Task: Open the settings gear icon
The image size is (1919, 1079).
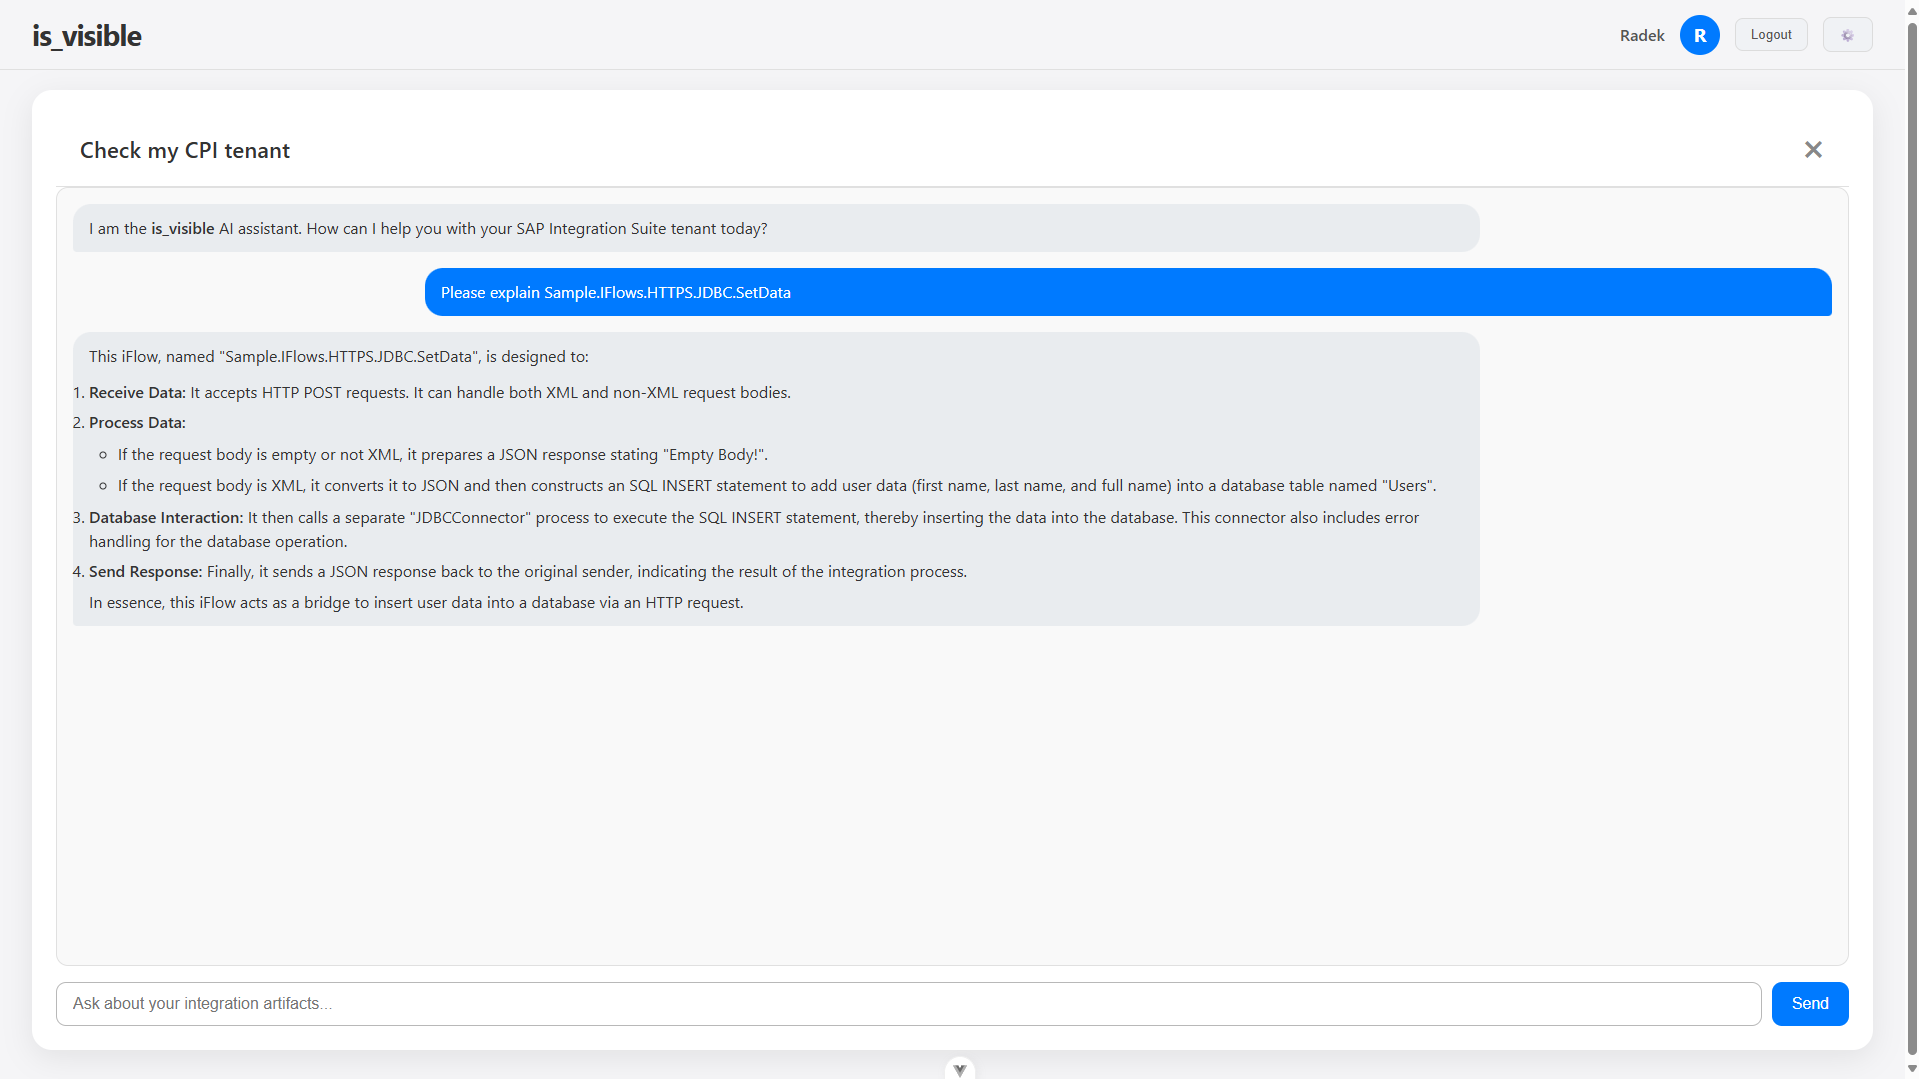Action: [1846, 34]
